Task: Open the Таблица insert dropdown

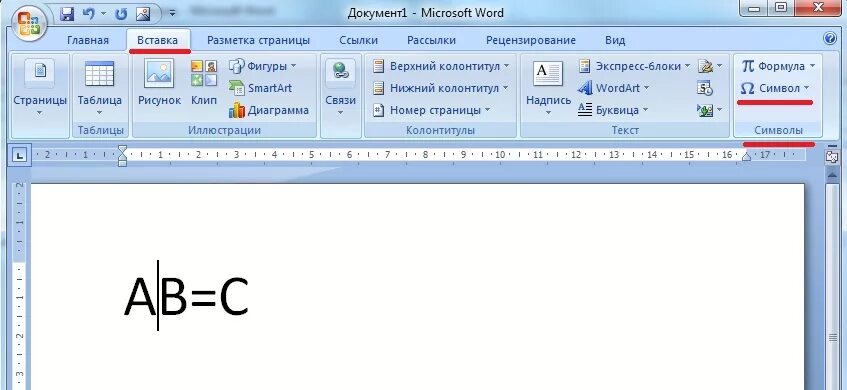Action: pos(99,88)
